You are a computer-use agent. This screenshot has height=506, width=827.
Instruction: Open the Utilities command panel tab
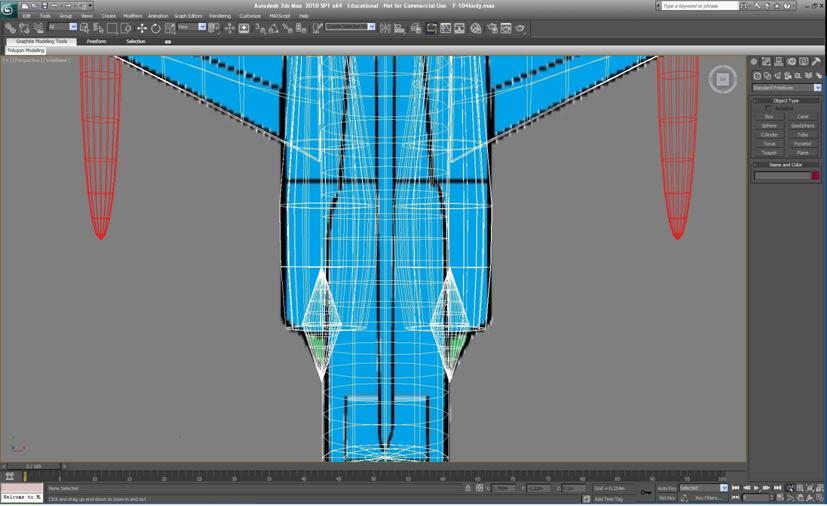point(816,62)
